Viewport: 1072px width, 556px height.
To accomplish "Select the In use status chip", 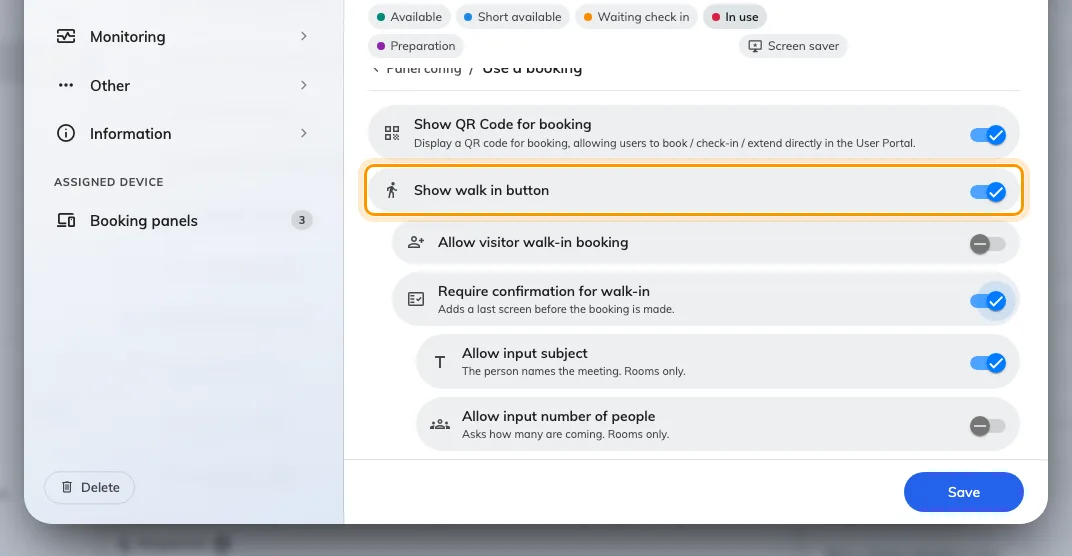I will (x=735, y=17).
